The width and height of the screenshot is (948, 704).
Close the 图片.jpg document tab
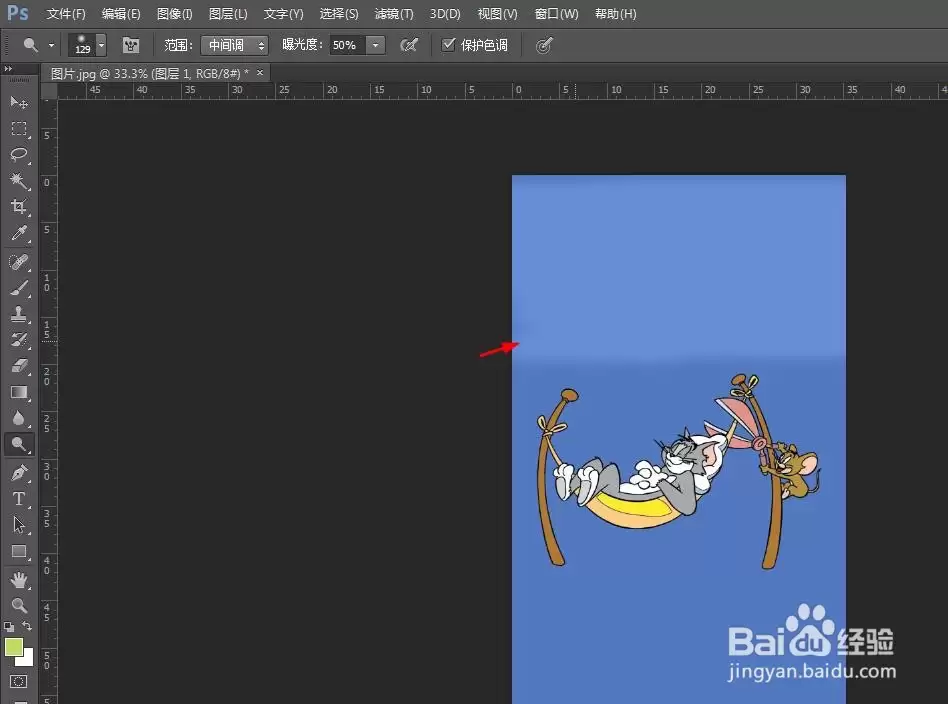(260, 73)
